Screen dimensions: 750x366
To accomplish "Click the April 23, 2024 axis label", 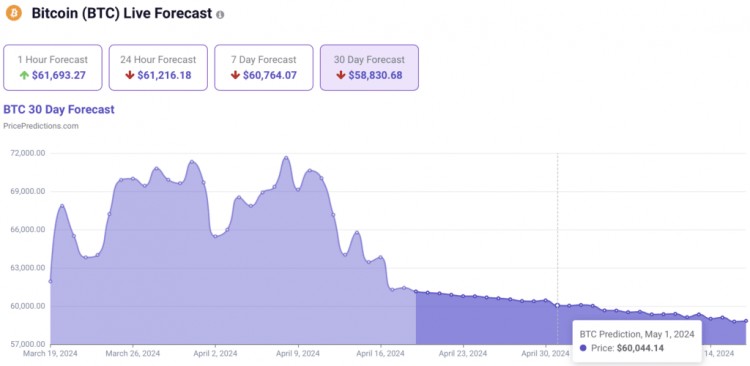I will [463, 354].
